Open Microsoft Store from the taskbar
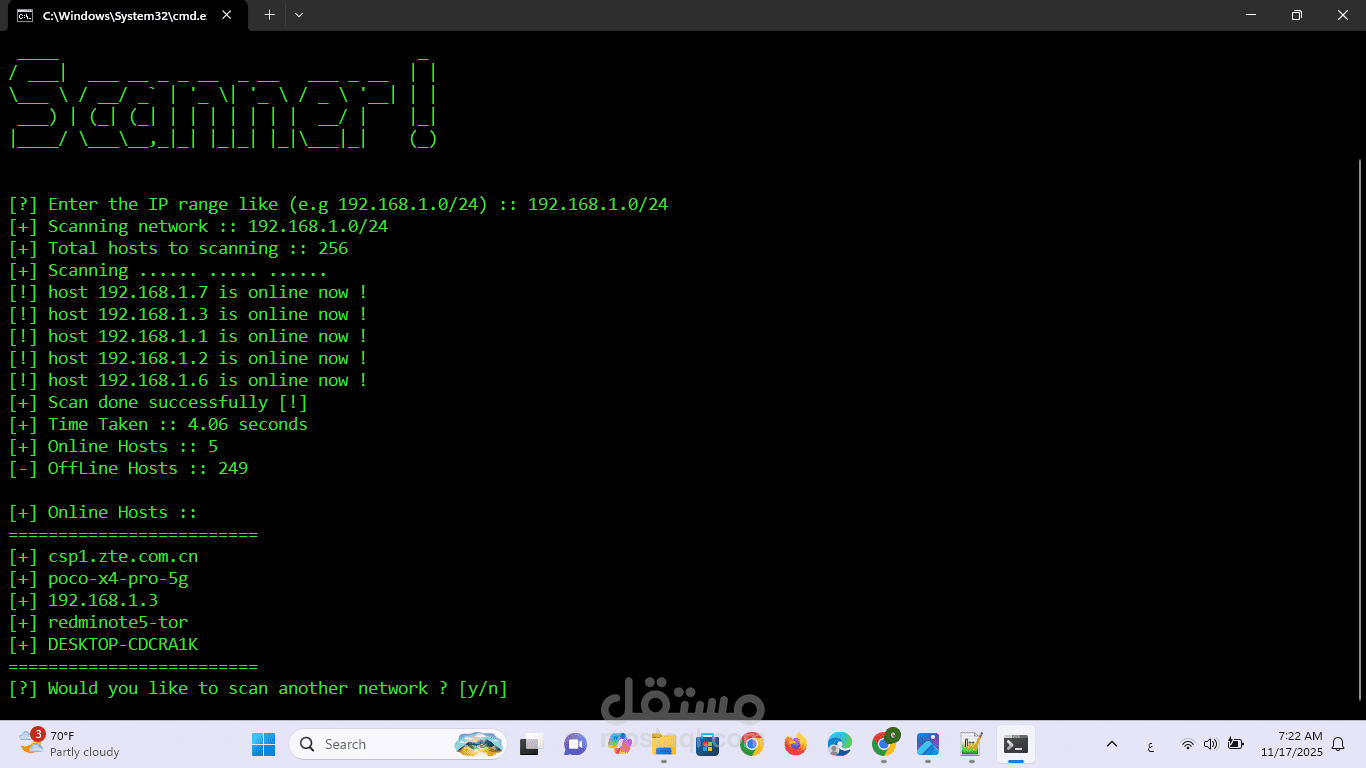Viewport: 1366px width, 768px height. tap(708, 744)
